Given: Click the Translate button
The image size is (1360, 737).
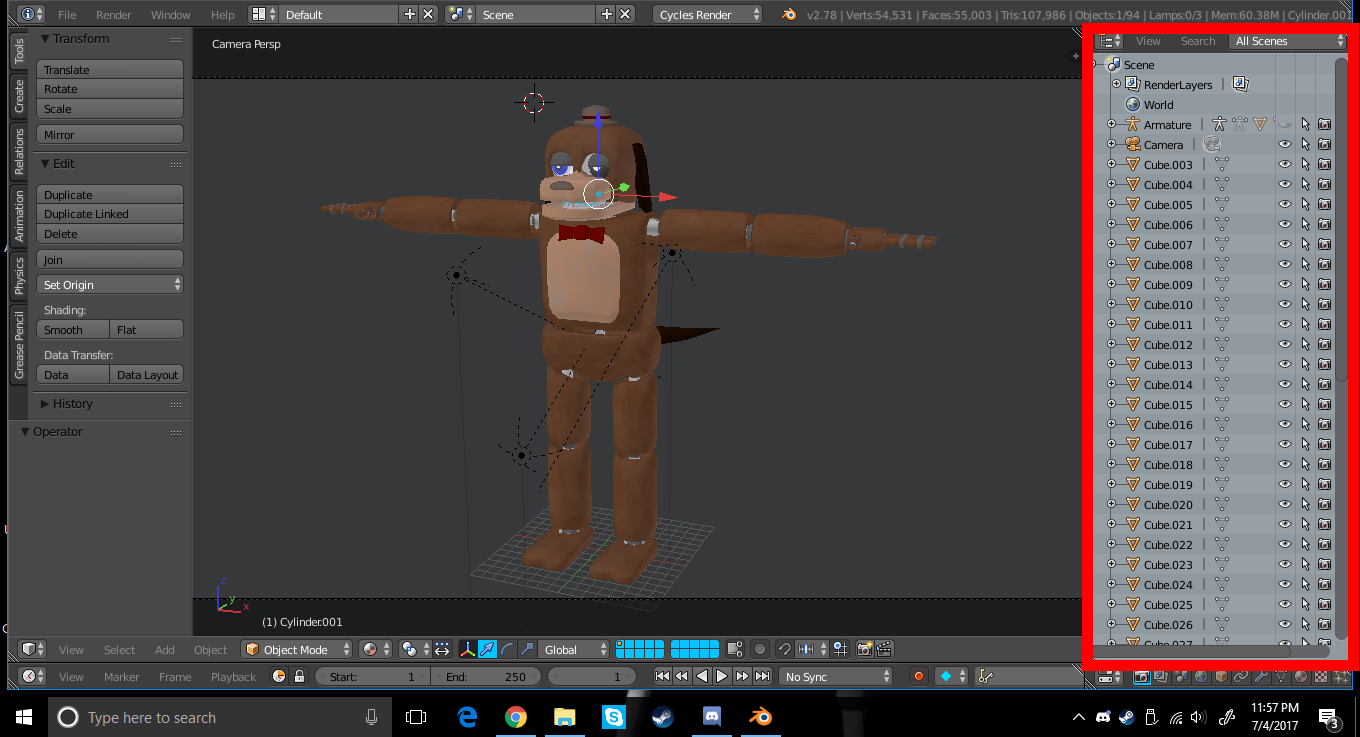Looking at the screenshot, I should pyautogui.click(x=110, y=69).
